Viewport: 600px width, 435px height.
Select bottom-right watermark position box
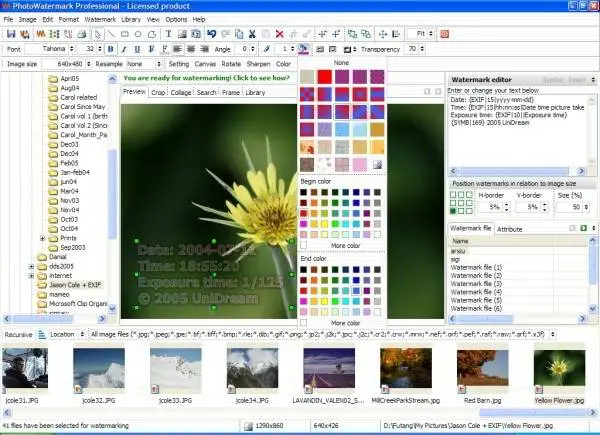pos(469,211)
